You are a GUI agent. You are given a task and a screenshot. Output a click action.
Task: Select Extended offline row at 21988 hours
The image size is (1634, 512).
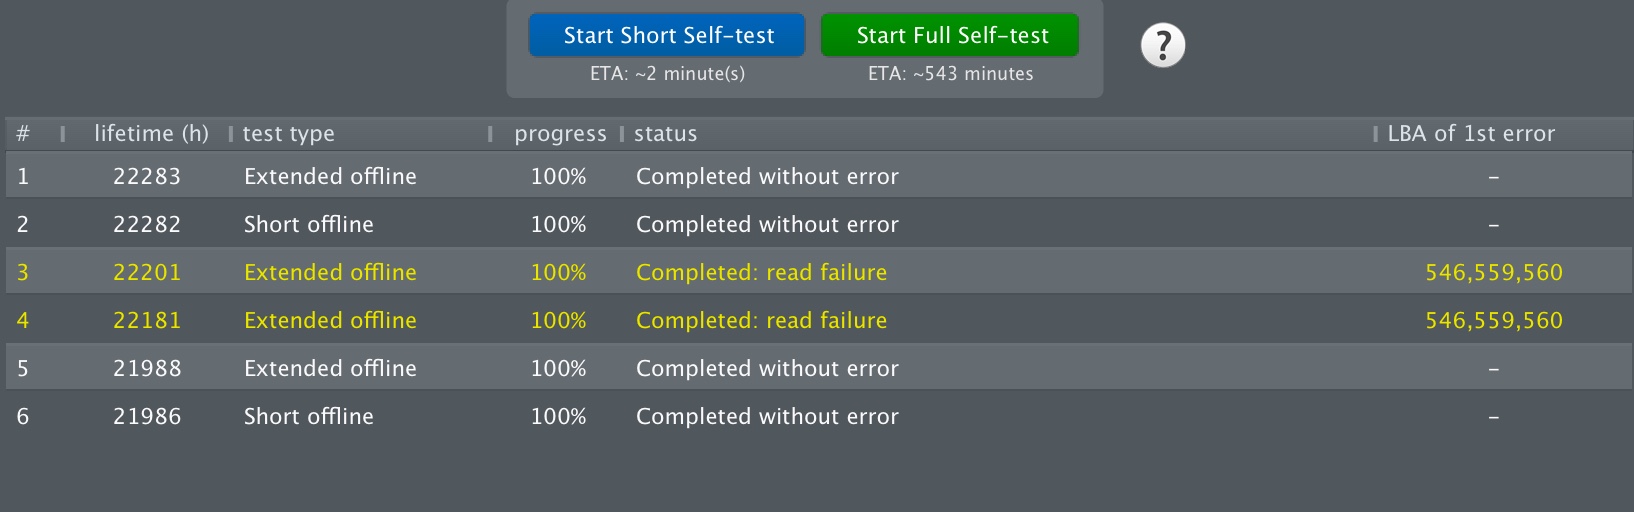[x=818, y=368]
